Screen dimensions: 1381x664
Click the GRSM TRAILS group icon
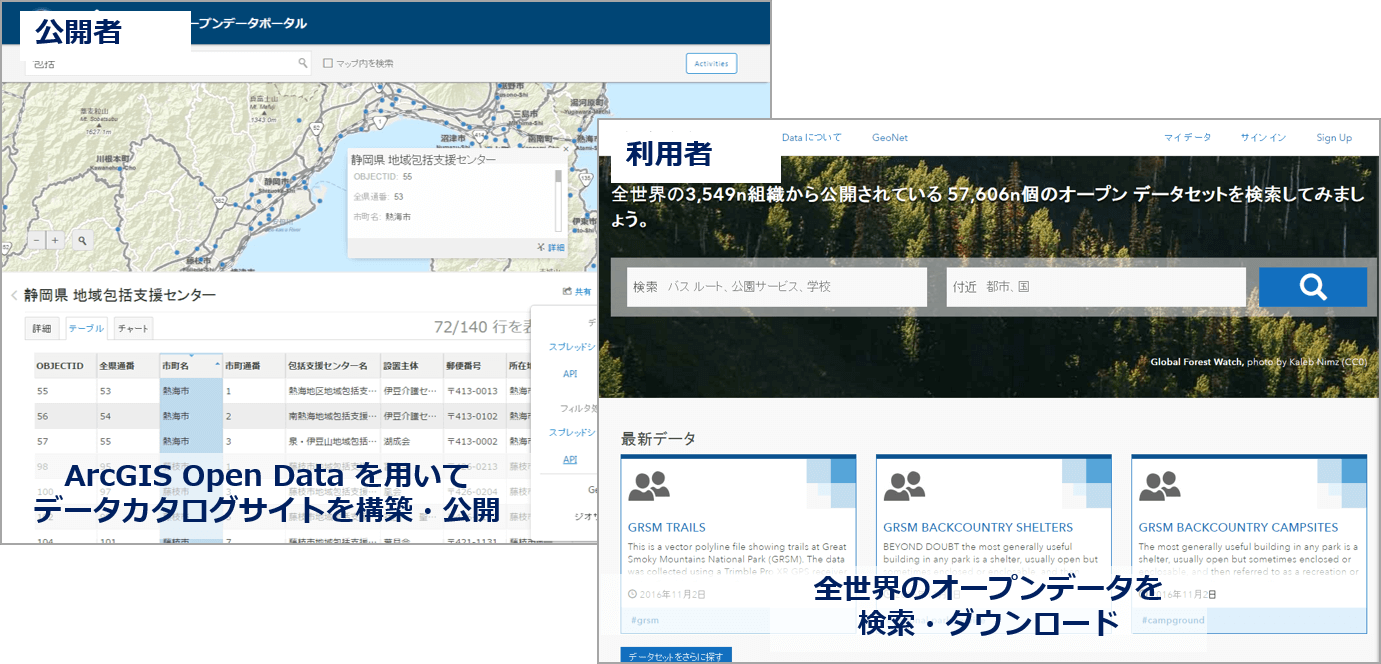point(649,486)
